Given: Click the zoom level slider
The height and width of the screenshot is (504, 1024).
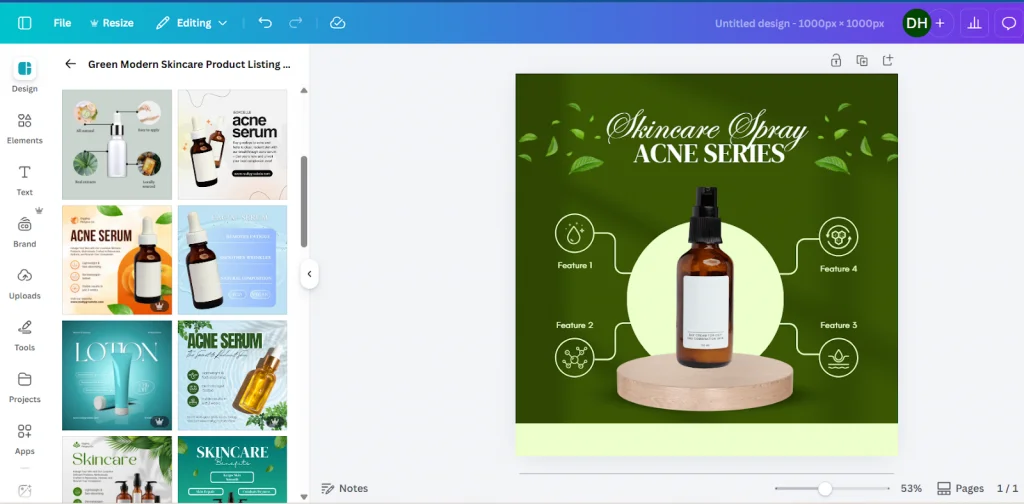Looking at the screenshot, I should [x=825, y=488].
